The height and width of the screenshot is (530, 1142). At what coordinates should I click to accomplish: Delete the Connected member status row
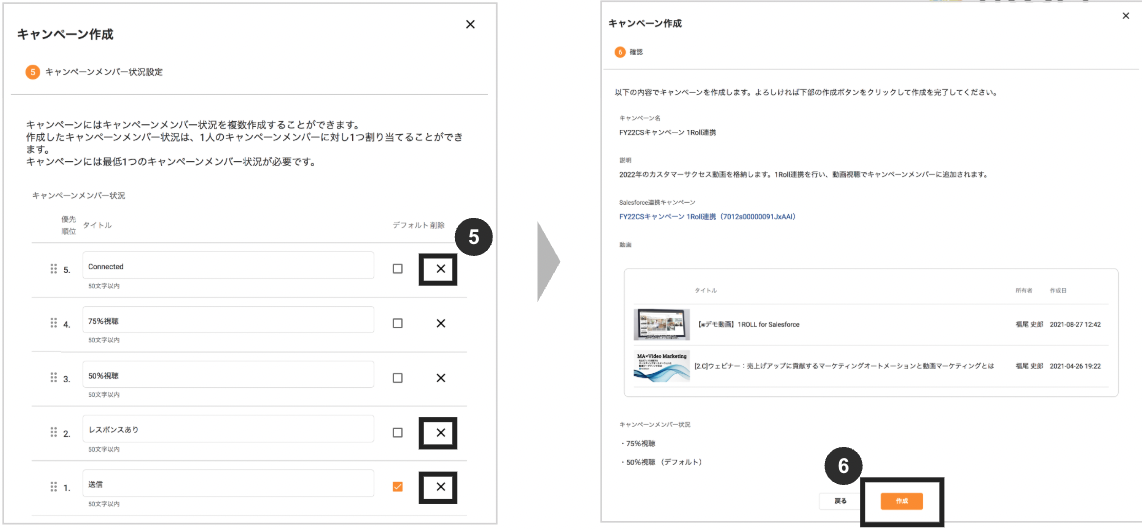pos(440,269)
